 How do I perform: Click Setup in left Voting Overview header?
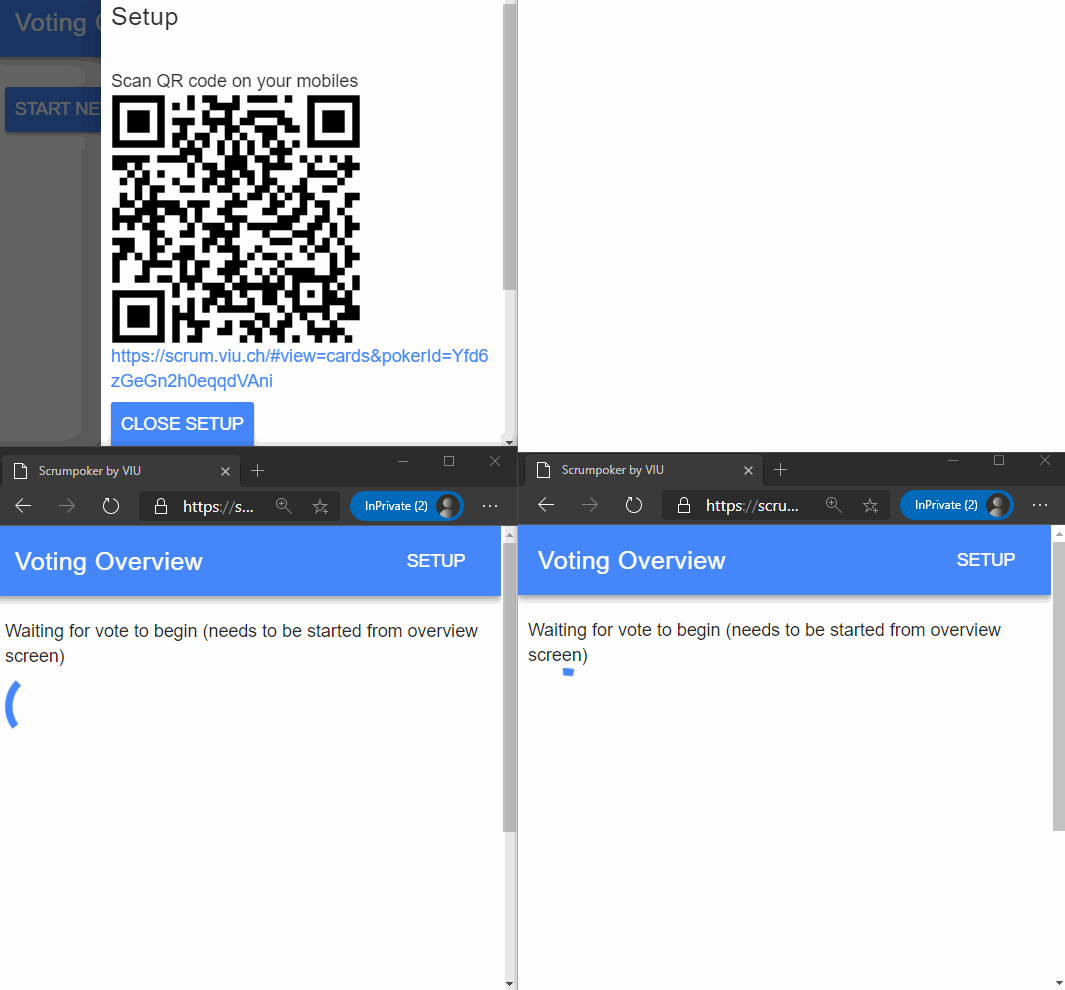pyautogui.click(x=436, y=561)
